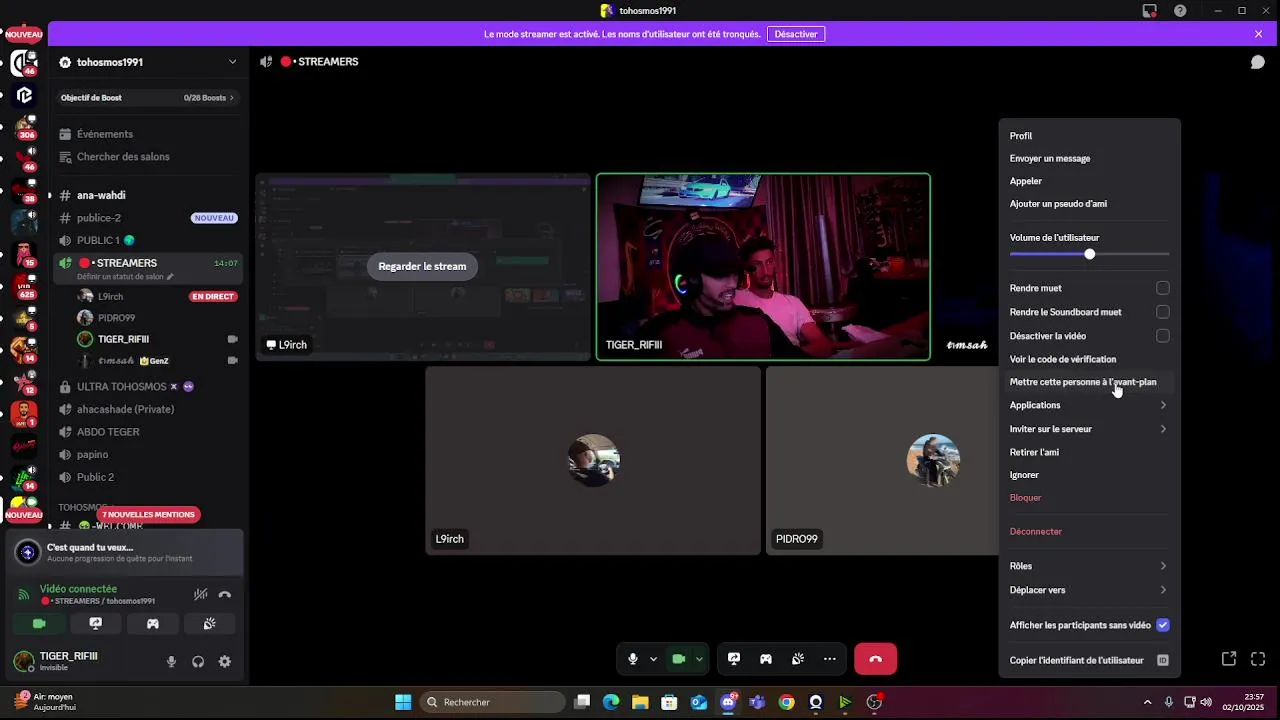Check the Désactiver la vidéo checkbox
This screenshot has height=720, width=1280.
click(x=1162, y=336)
